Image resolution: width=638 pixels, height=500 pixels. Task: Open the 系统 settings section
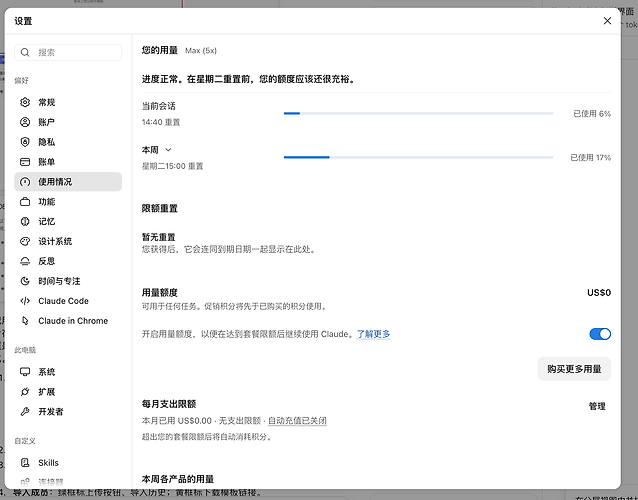tap(68, 372)
